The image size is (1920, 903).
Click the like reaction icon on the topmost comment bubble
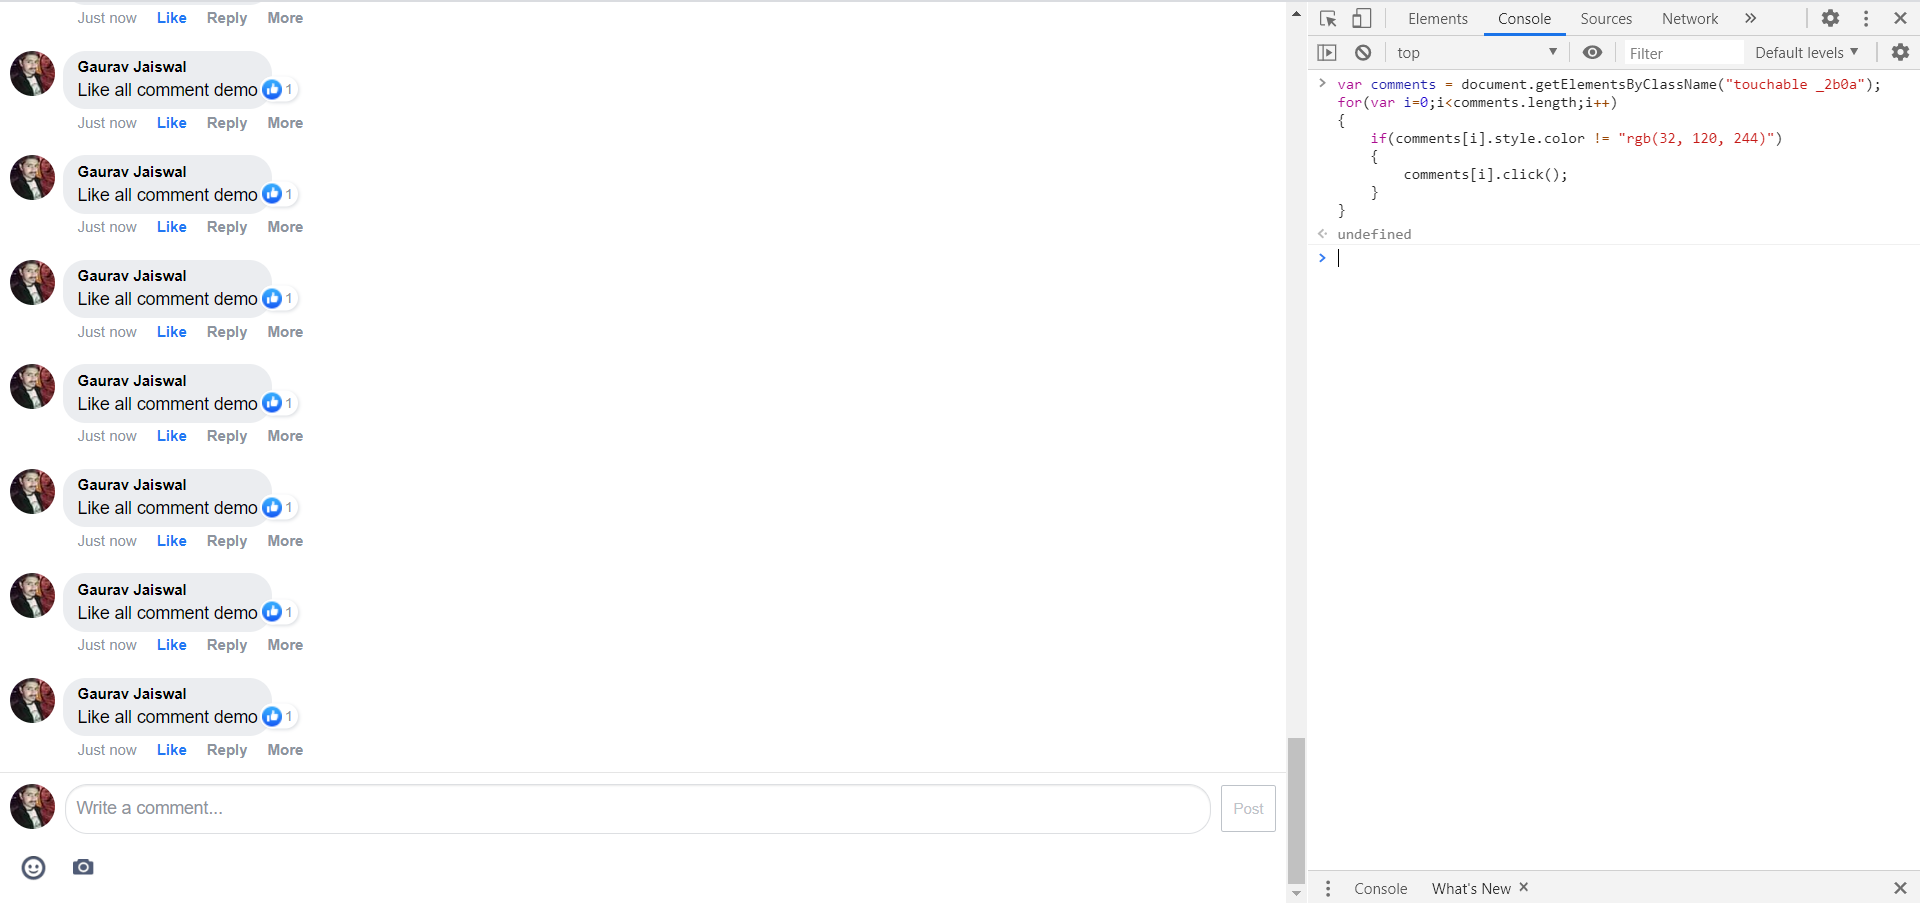272,90
